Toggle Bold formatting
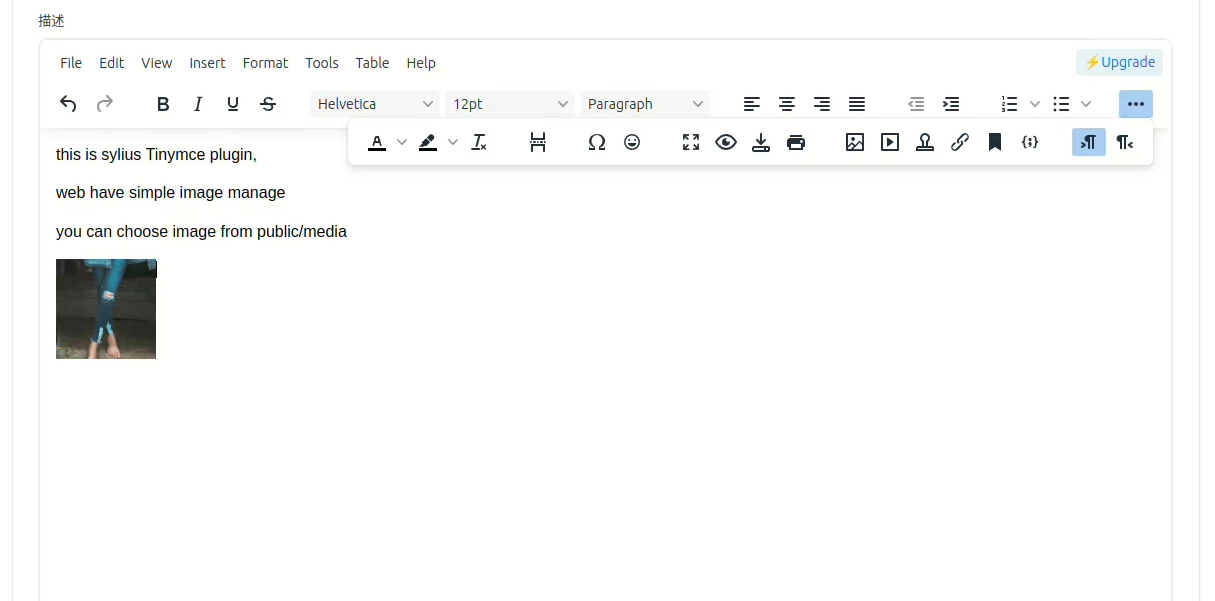This screenshot has width=1215, height=601. (x=163, y=104)
